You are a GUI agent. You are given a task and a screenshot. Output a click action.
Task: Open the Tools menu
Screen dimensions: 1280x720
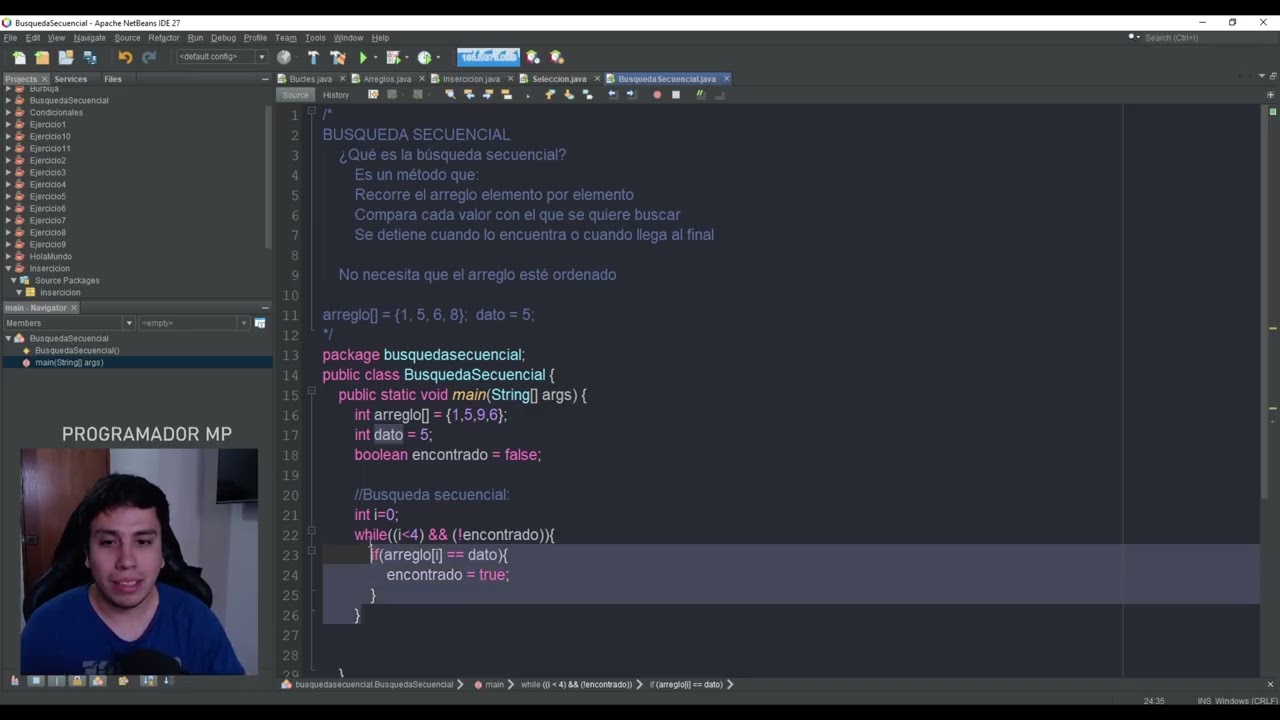tap(315, 38)
